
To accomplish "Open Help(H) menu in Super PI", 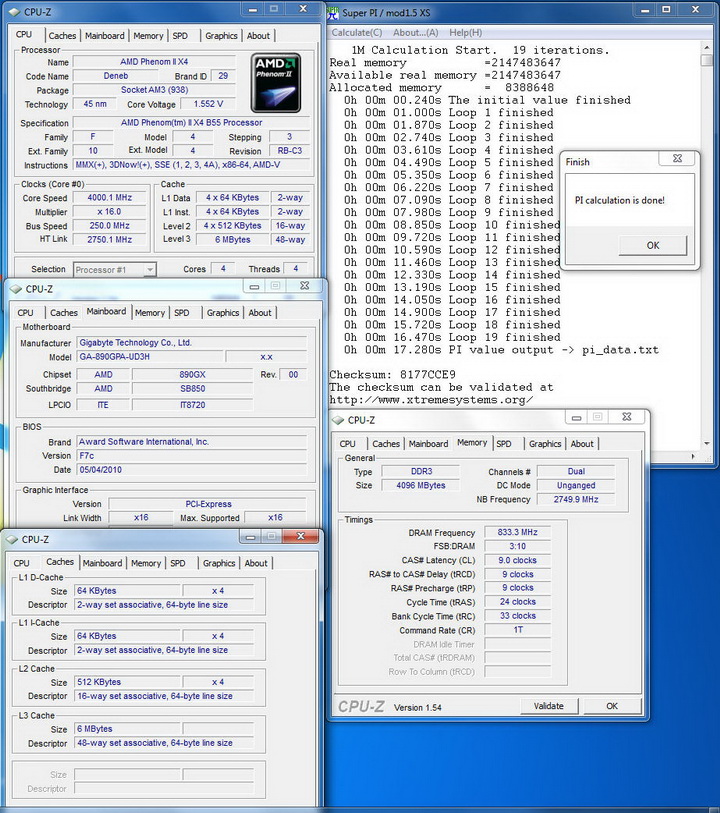I will pos(465,32).
